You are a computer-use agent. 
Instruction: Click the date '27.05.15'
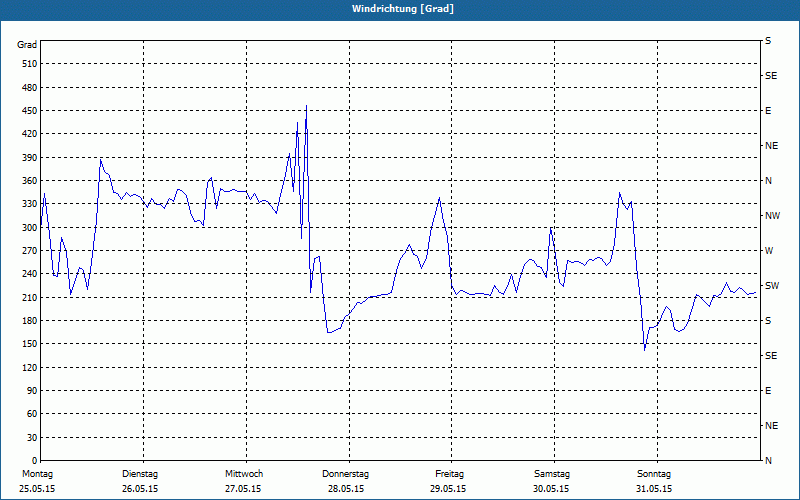click(x=243, y=489)
